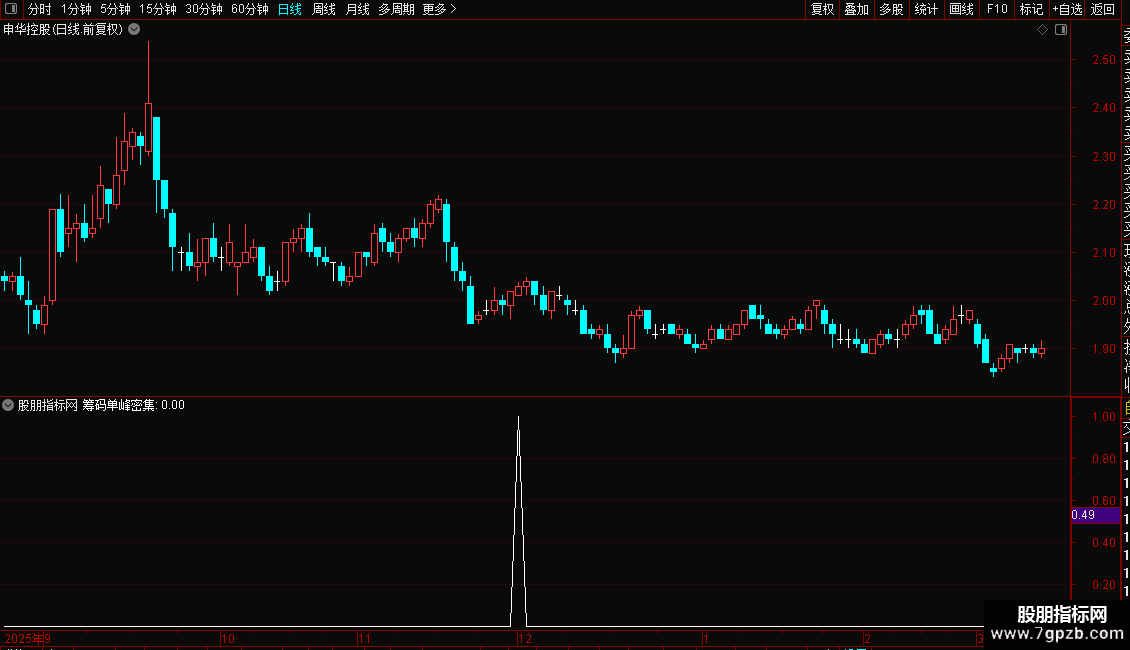
Task: Click the month 2 date axis marker
Action: click(868, 638)
